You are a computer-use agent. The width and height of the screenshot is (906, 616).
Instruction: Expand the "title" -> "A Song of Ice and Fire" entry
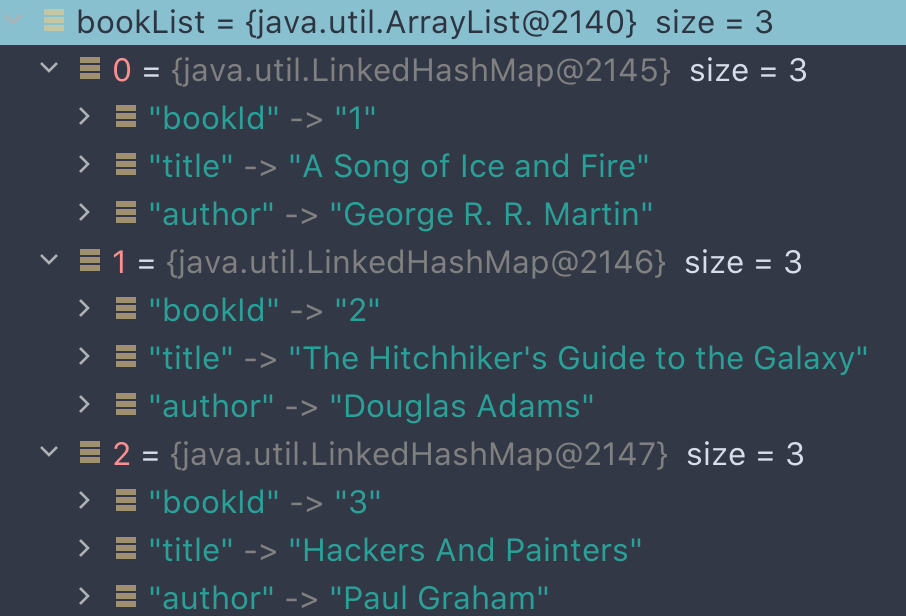pos(84,165)
